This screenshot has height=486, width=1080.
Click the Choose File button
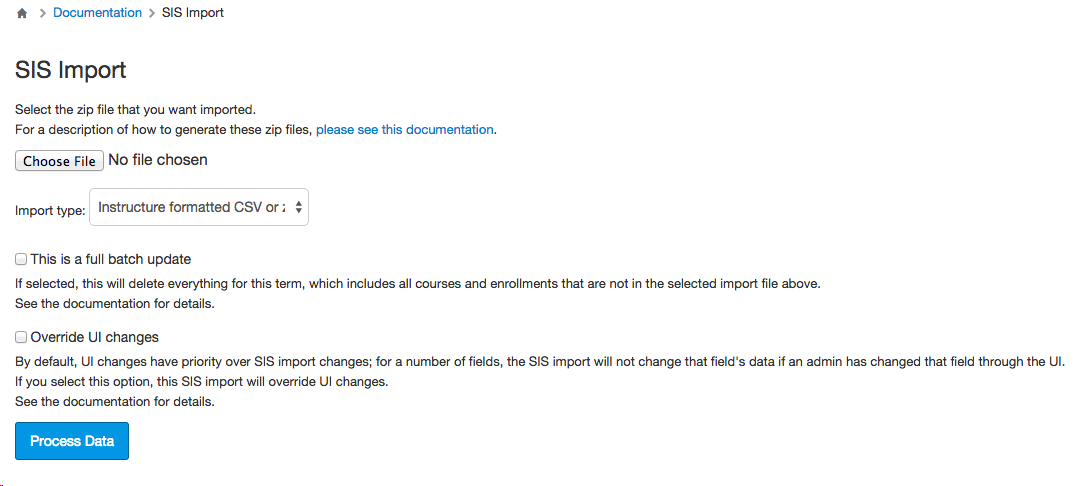[59, 161]
